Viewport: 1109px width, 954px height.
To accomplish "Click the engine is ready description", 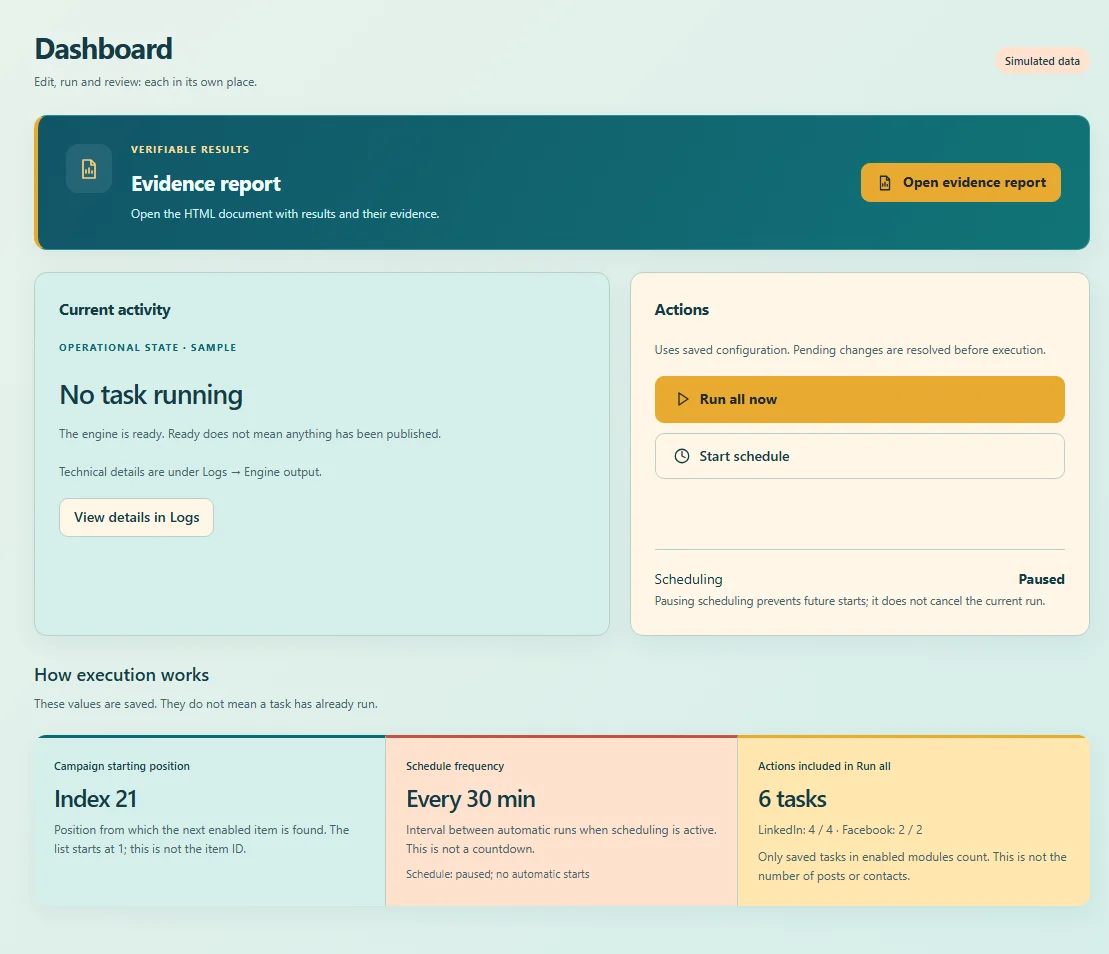I will (x=250, y=434).
